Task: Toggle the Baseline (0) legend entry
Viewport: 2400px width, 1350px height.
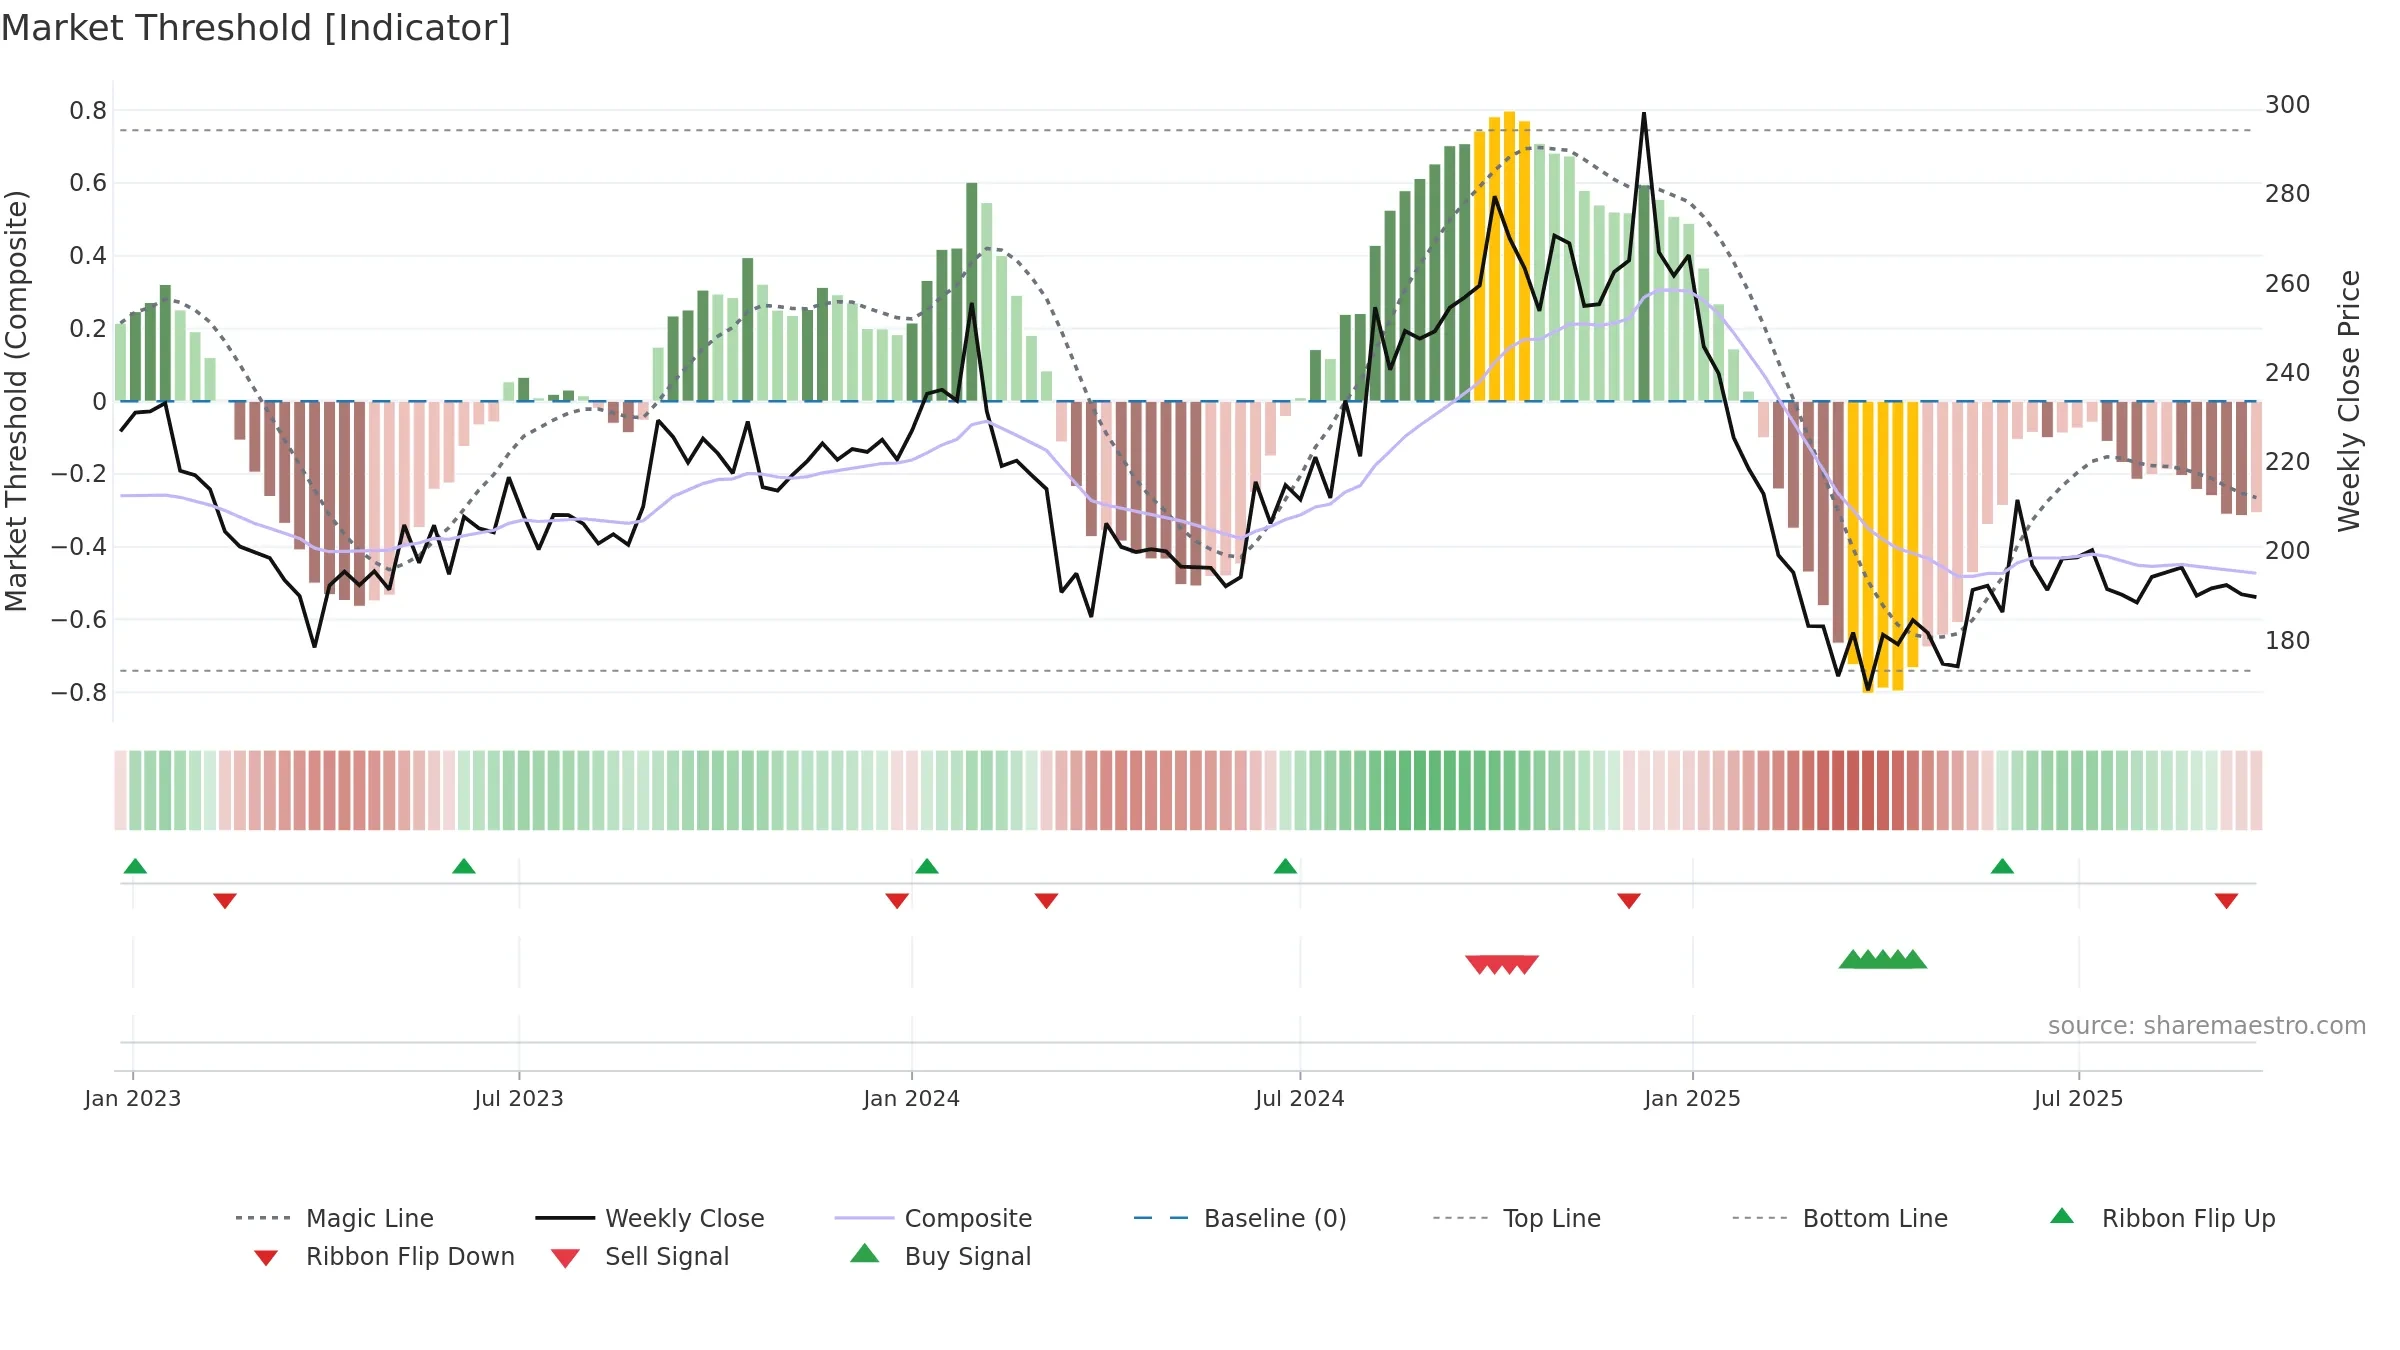Action: tap(1240, 1218)
